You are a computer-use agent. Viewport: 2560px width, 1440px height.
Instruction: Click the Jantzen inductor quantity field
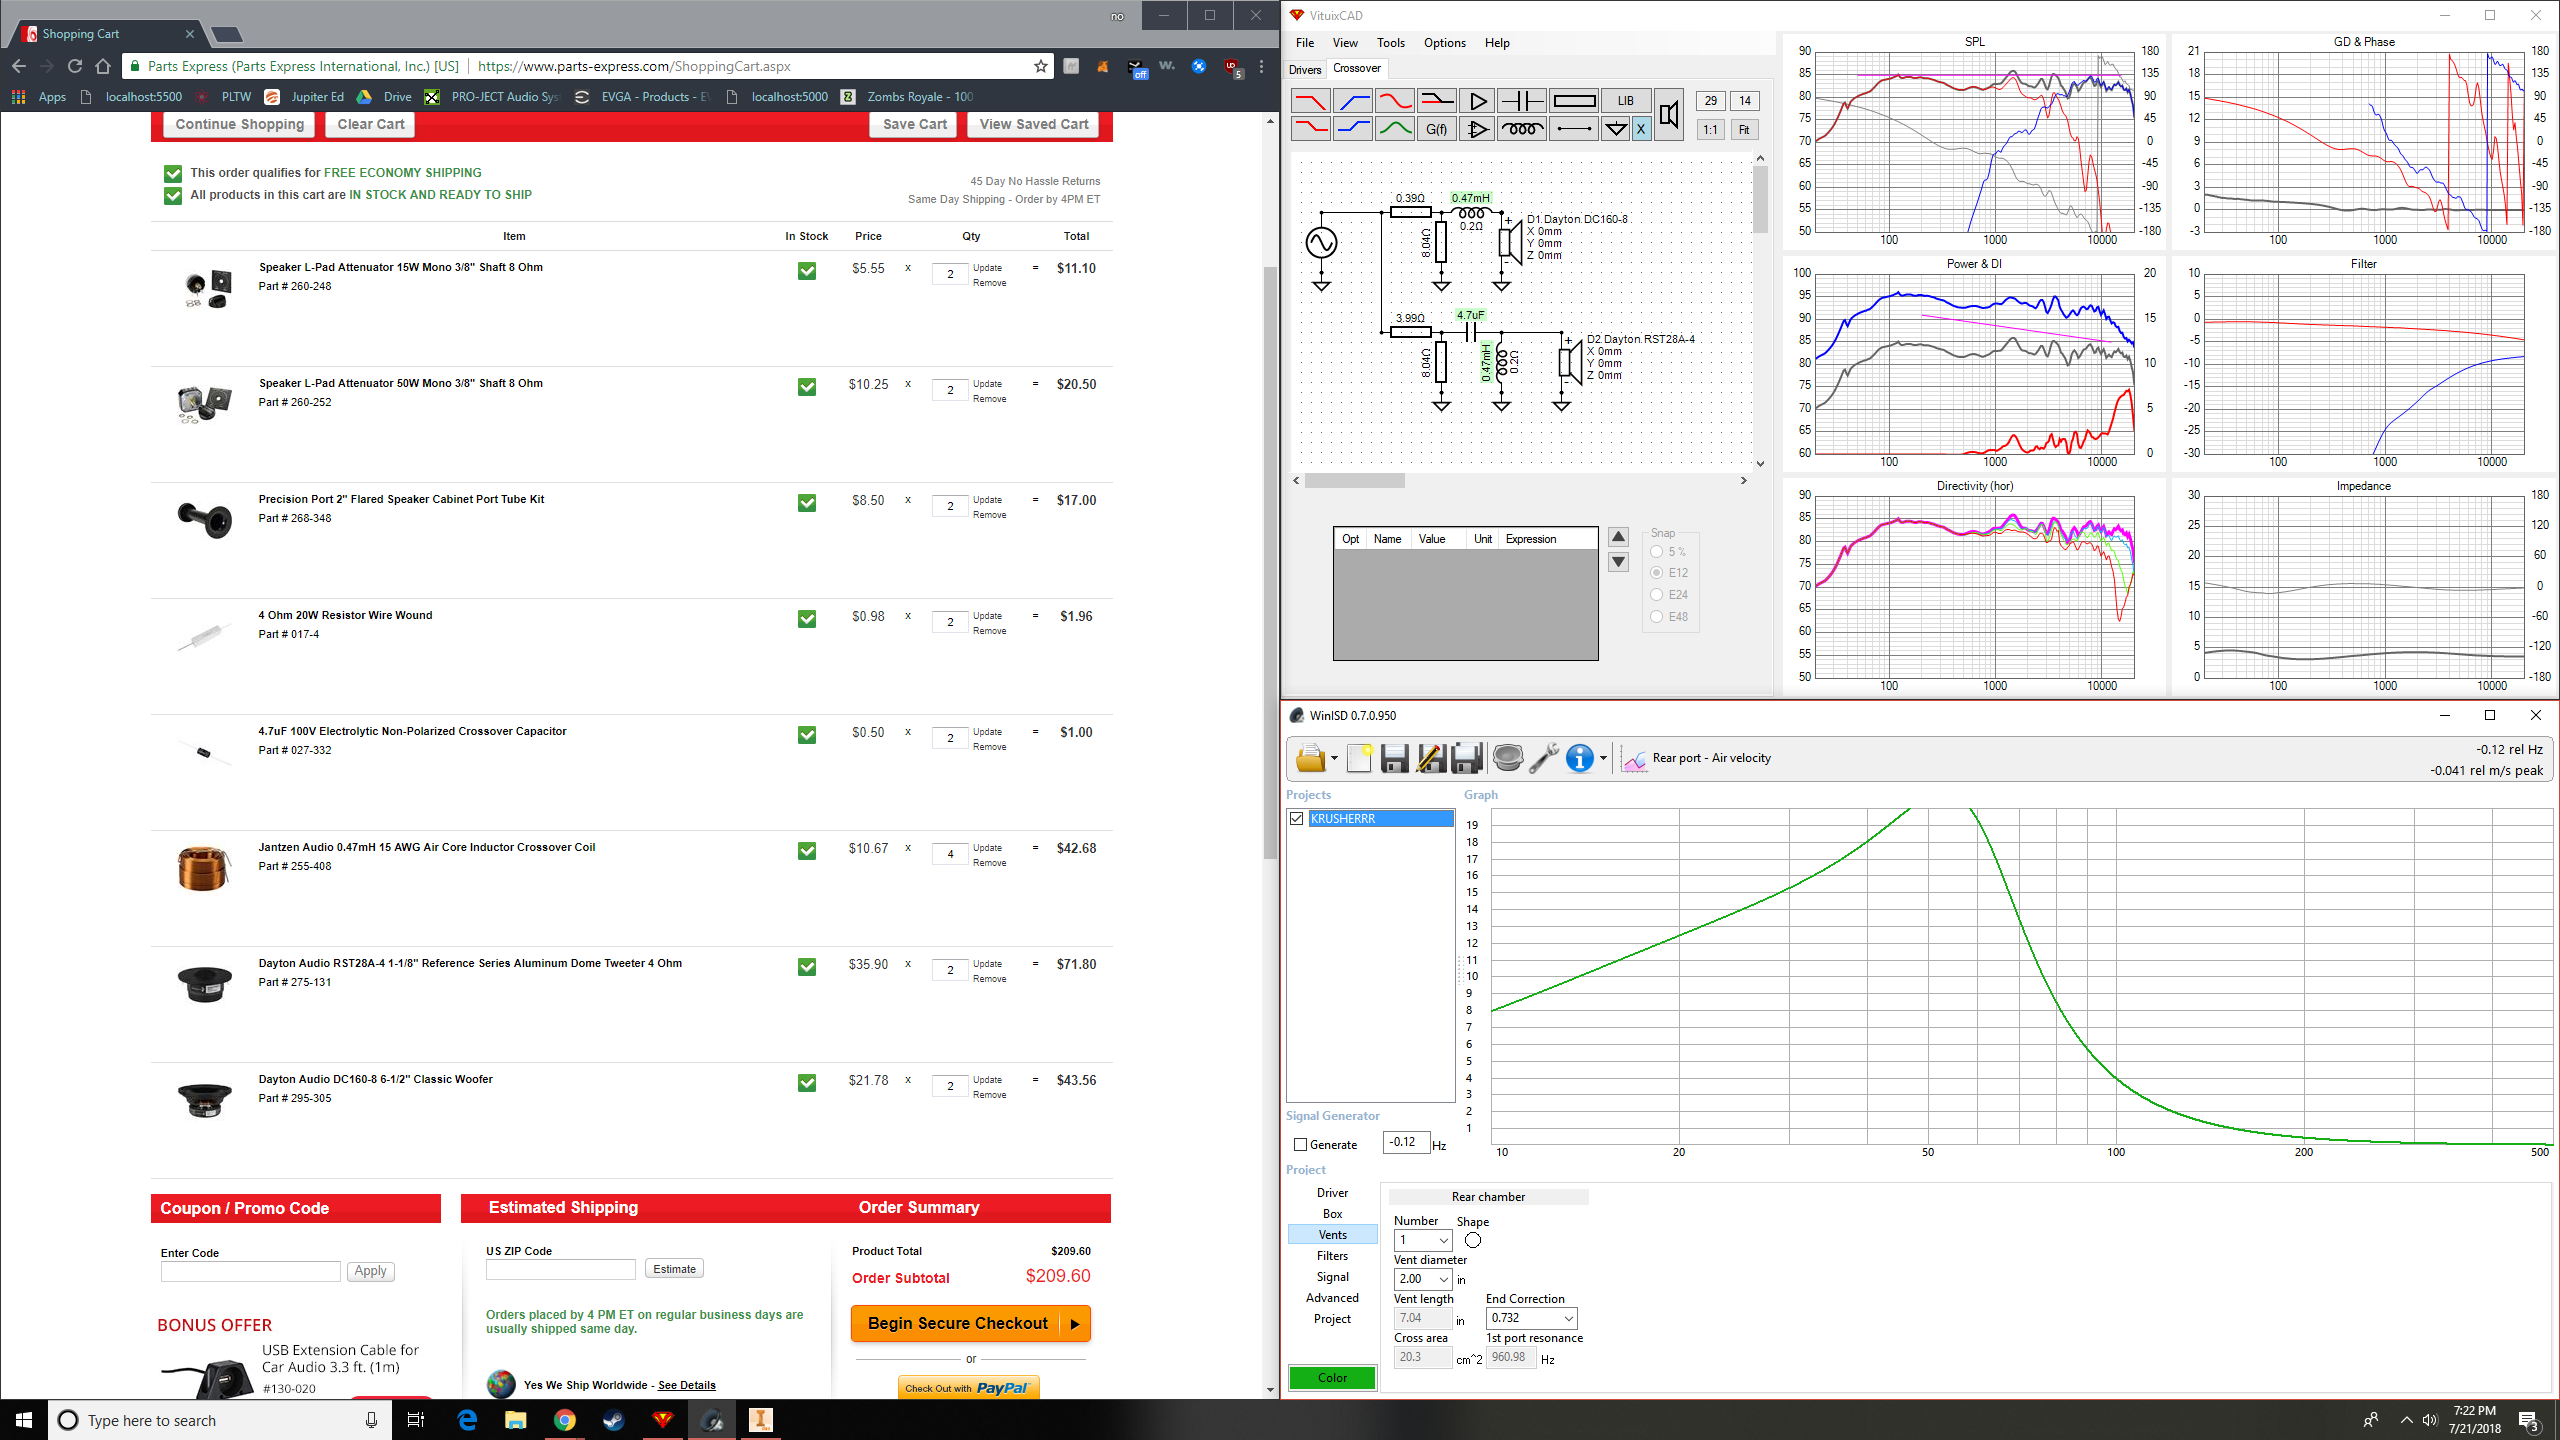pos(949,854)
